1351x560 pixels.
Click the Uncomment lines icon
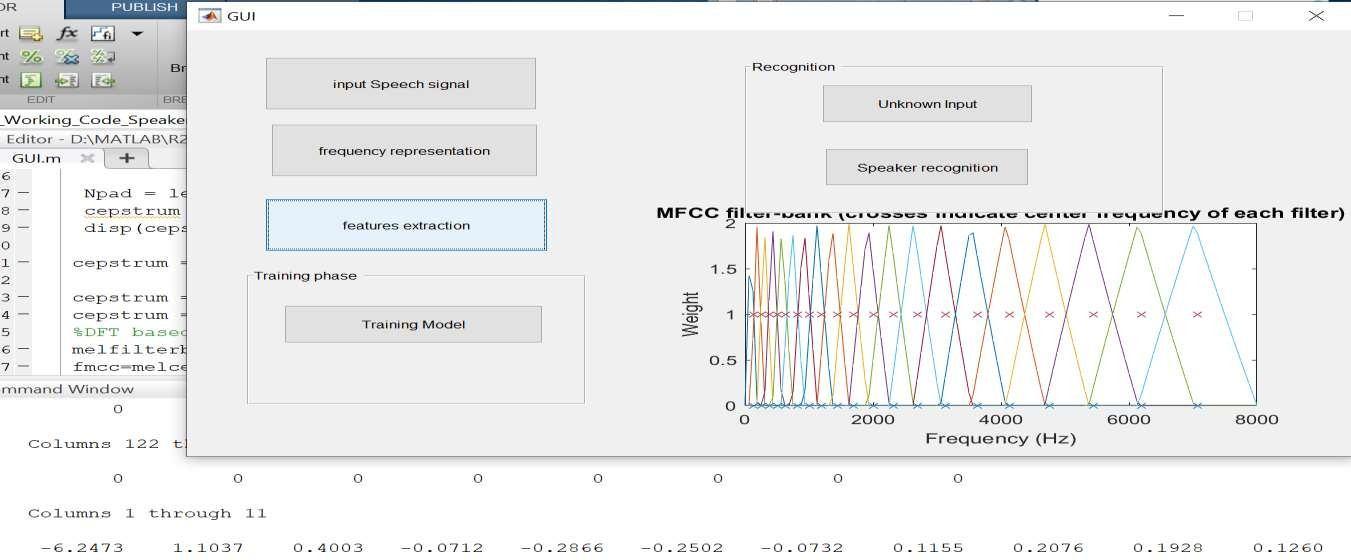click(x=67, y=57)
